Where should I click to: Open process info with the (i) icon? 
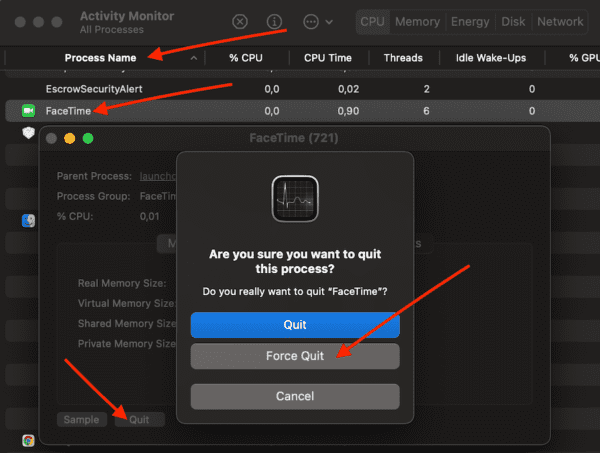(x=274, y=22)
